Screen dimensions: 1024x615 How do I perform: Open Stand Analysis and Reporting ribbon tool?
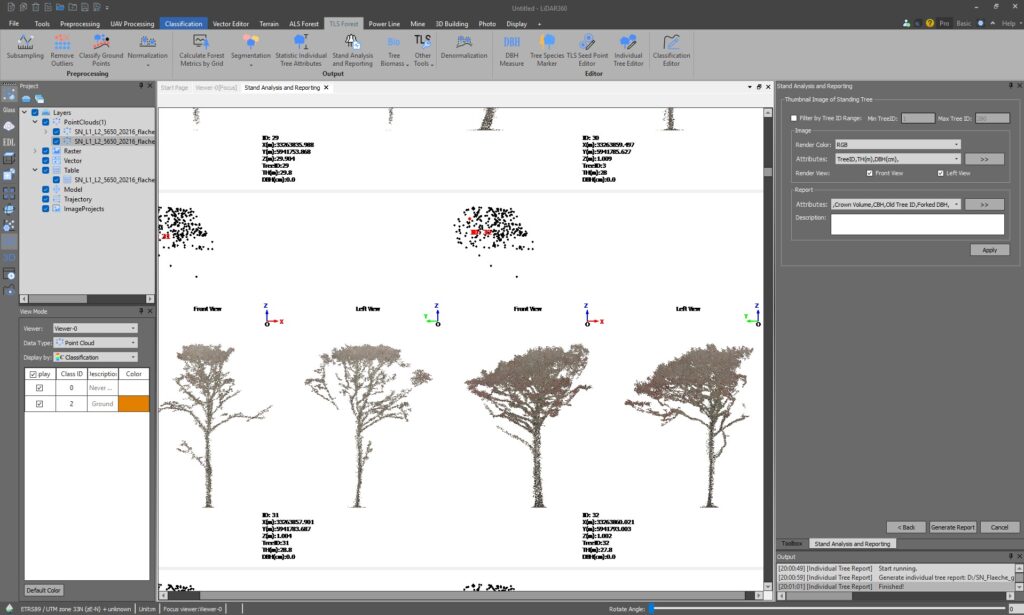[x=352, y=50]
